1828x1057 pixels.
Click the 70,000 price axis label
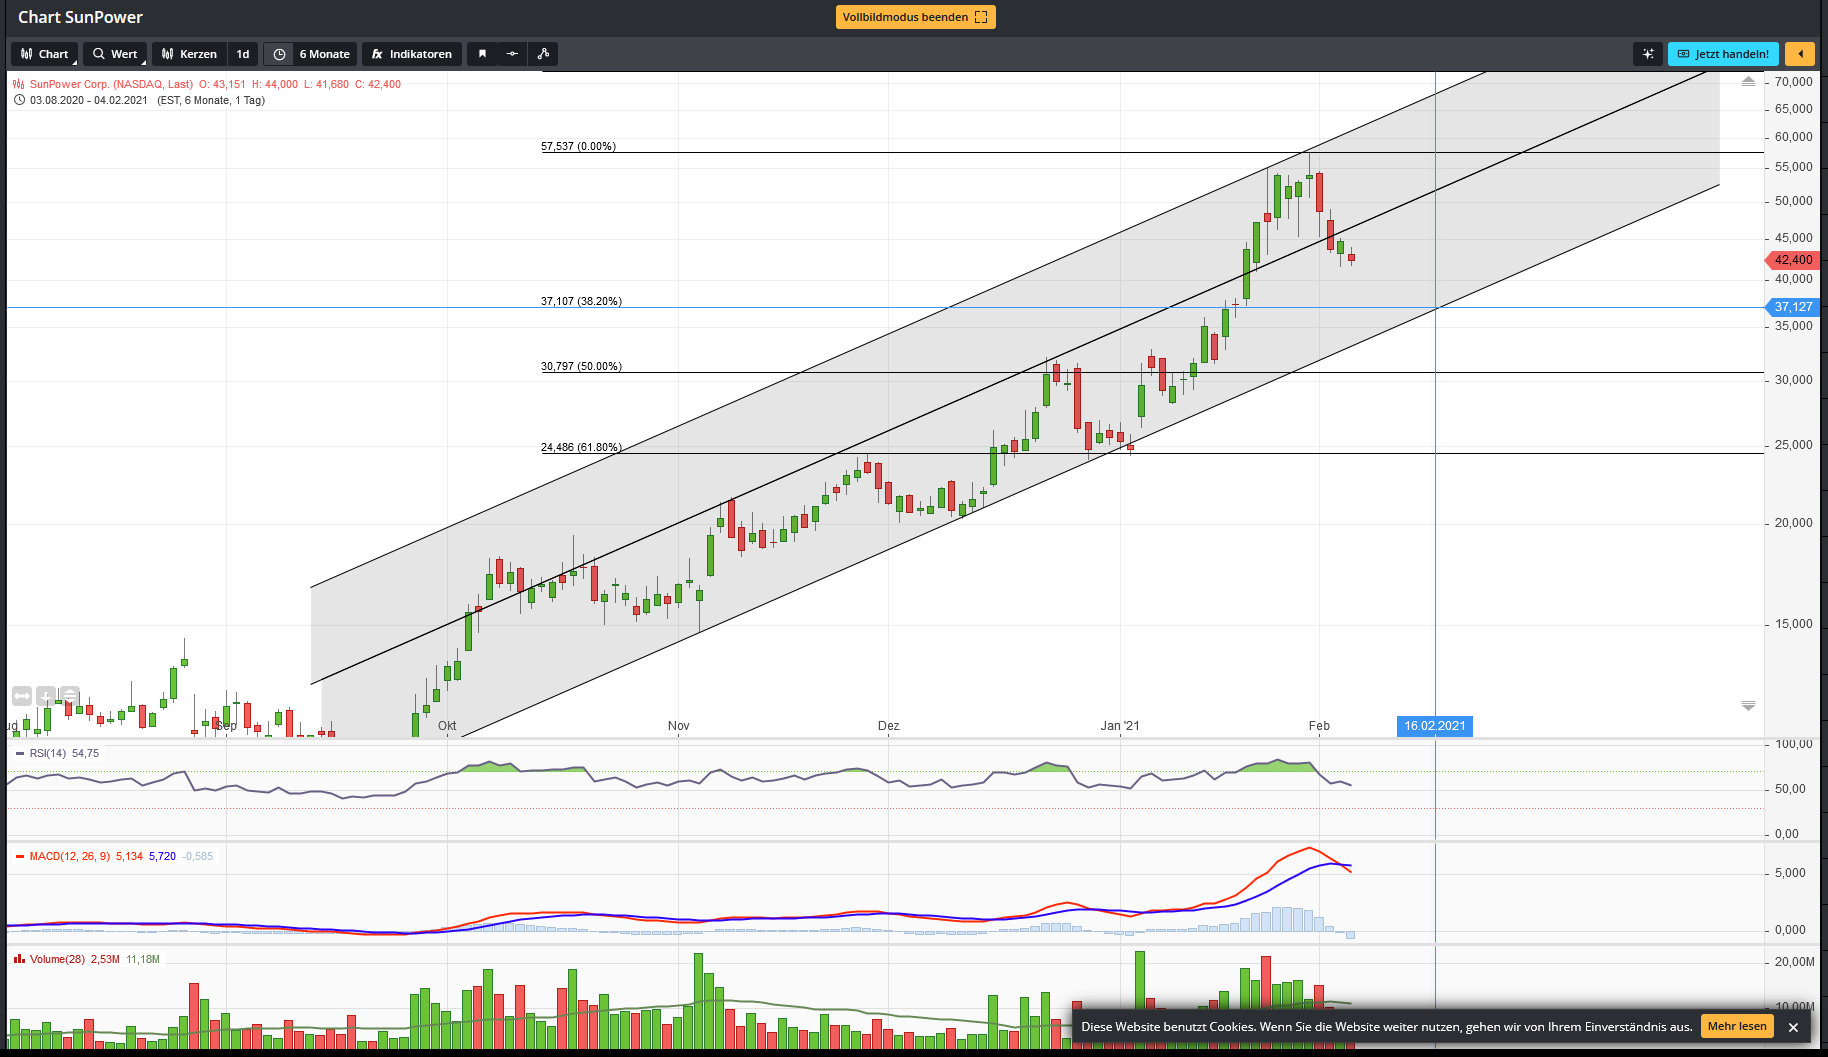tap(1794, 82)
